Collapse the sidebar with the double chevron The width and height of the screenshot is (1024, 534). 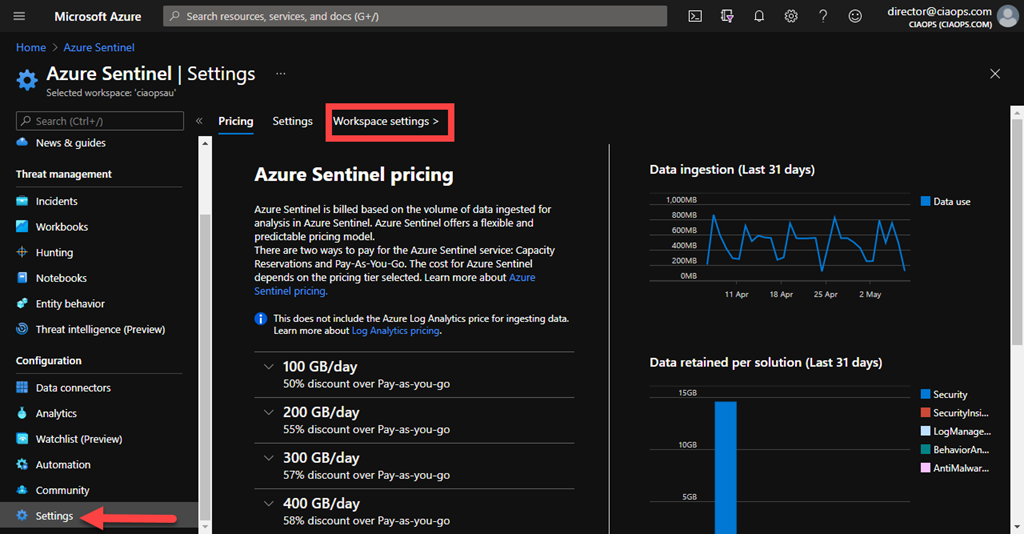199,121
